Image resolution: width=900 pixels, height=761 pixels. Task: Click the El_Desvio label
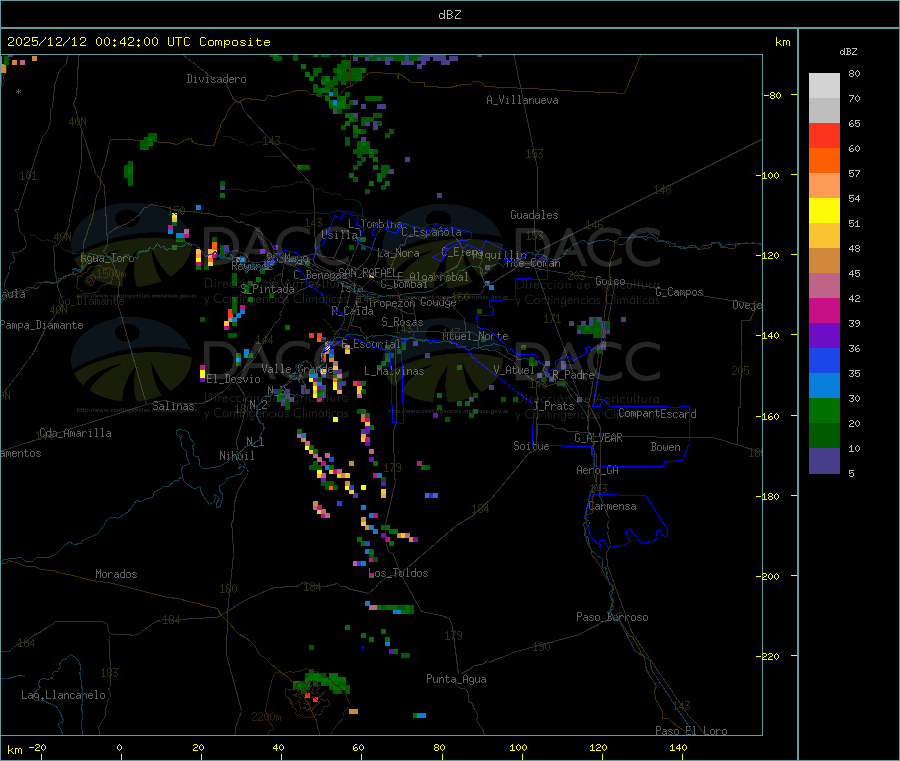(233, 379)
